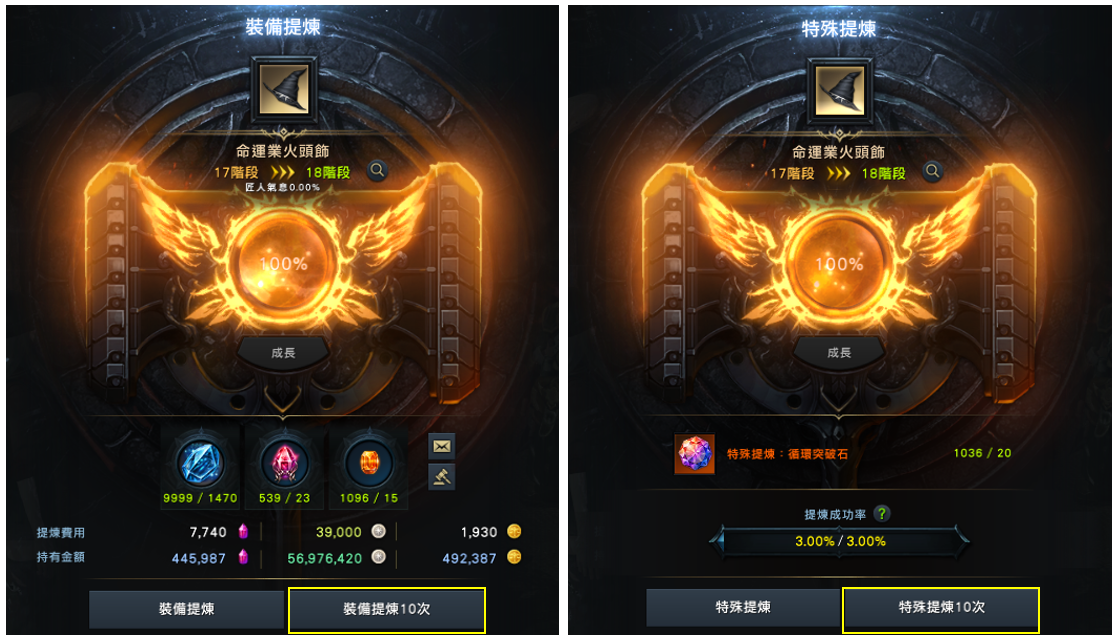Viewport: 1120px width, 642px height.
Task: Click the gold coin icon beside 1,930
Action: click(514, 531)
